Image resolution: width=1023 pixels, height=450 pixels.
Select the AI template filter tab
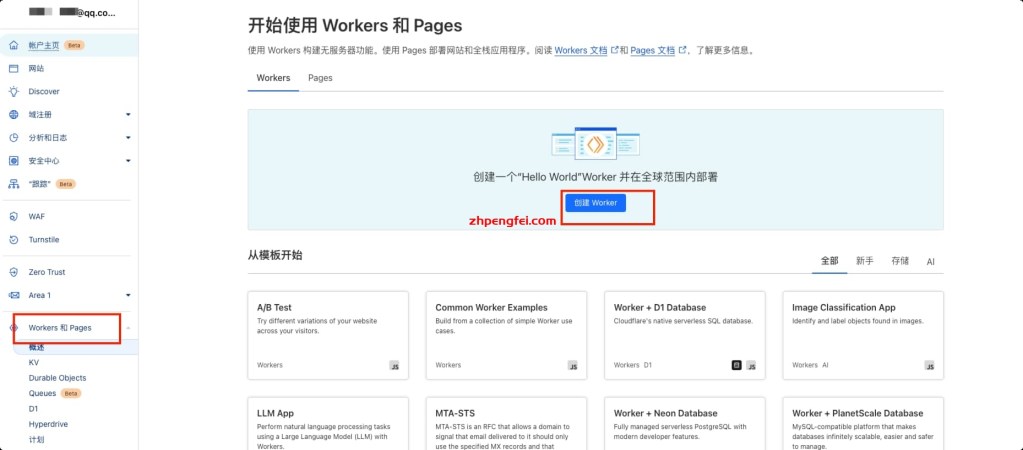tap(930, 261)
